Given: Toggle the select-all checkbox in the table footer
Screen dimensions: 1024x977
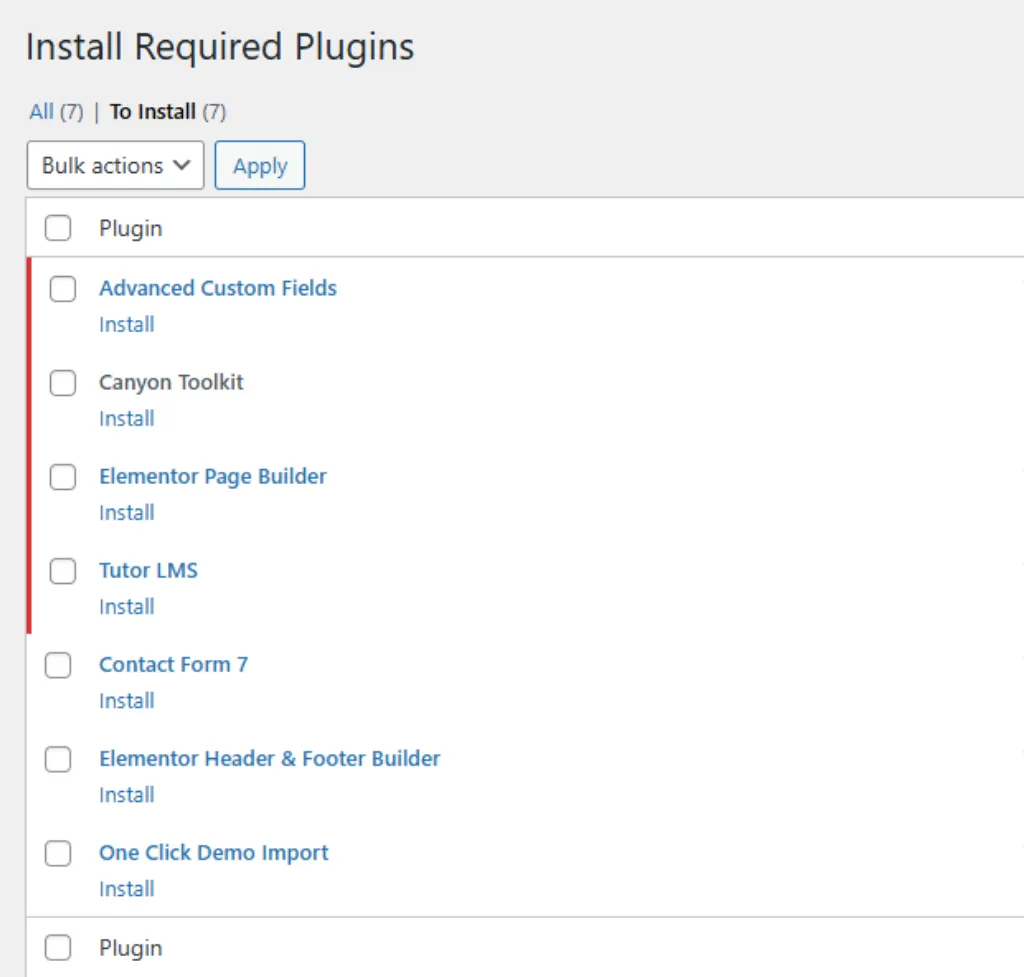Looking at the screenshot, I should click(58, 948).
